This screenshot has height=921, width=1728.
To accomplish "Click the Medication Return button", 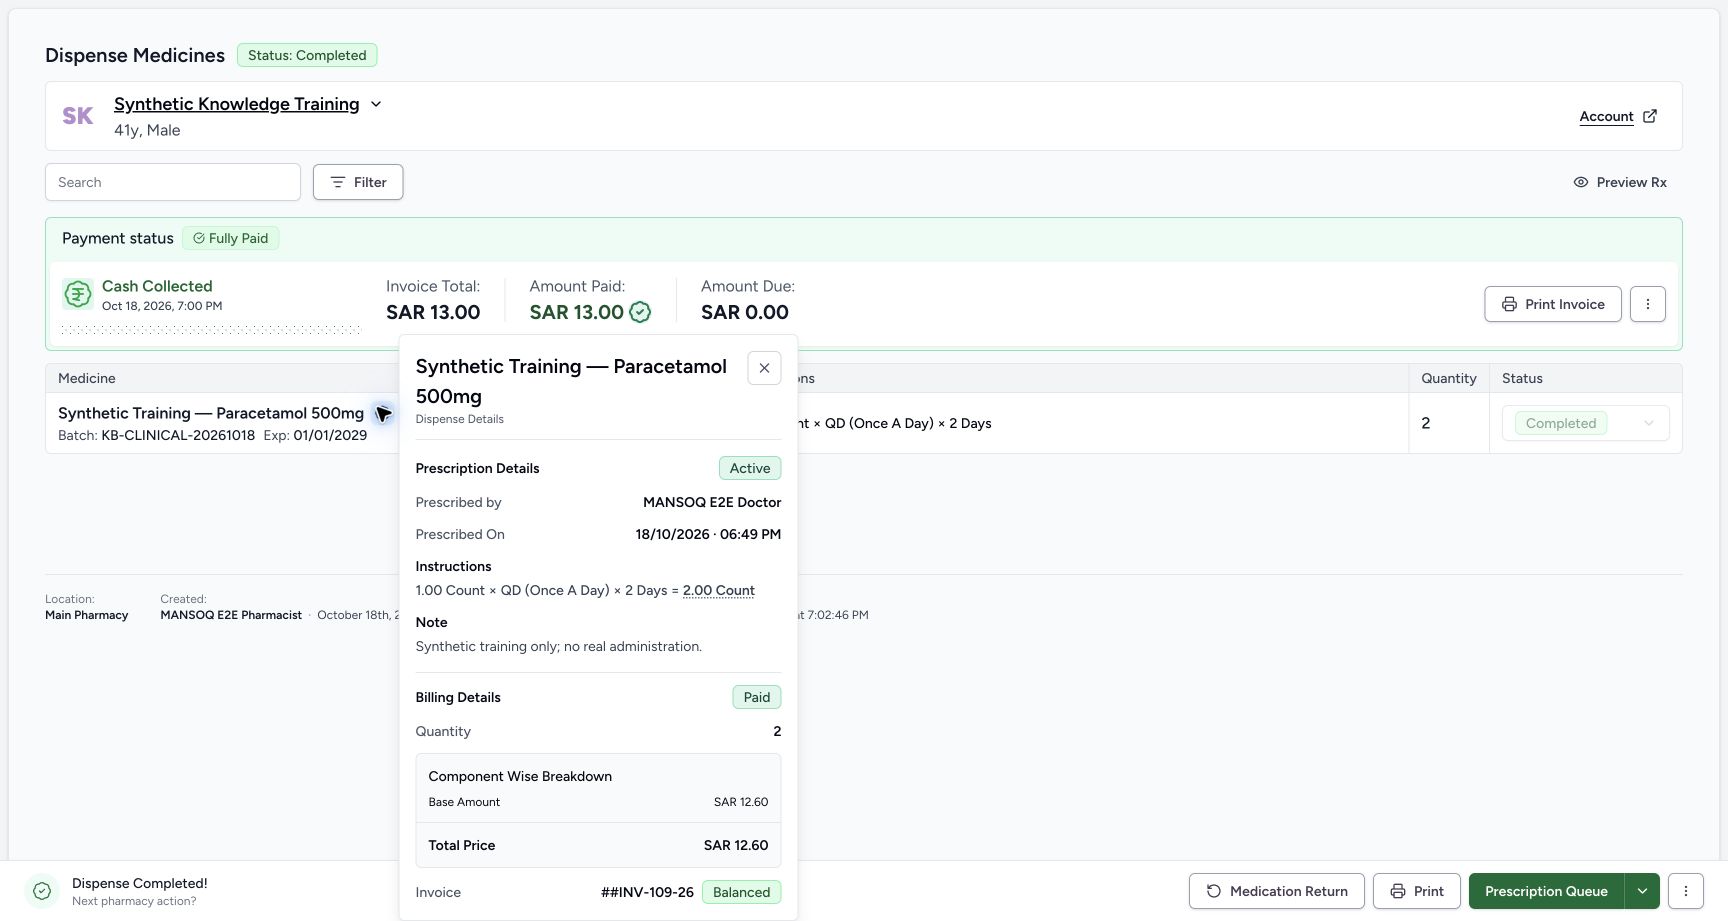I will point(1277,891).
